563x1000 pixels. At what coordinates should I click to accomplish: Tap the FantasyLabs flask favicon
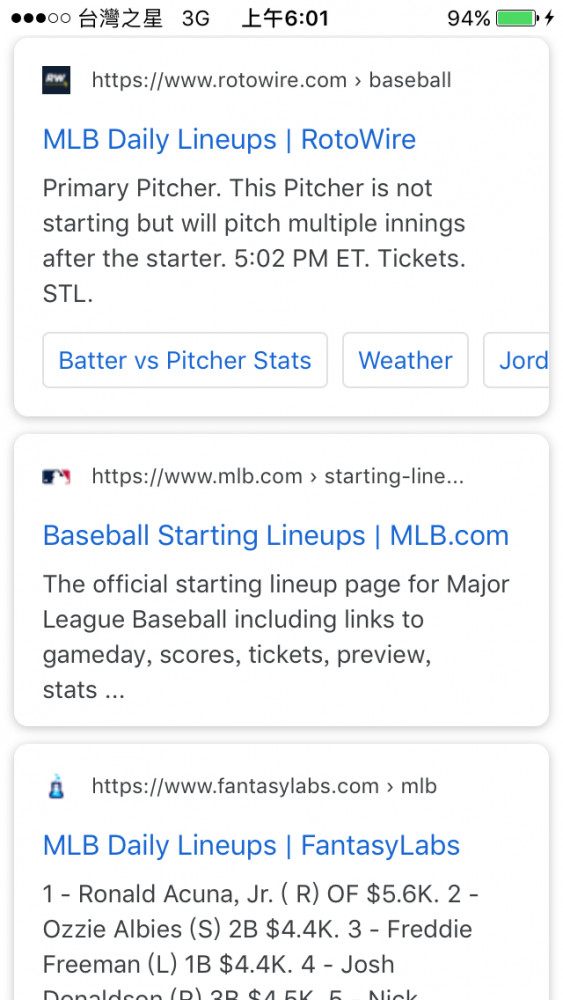point(56,786)
